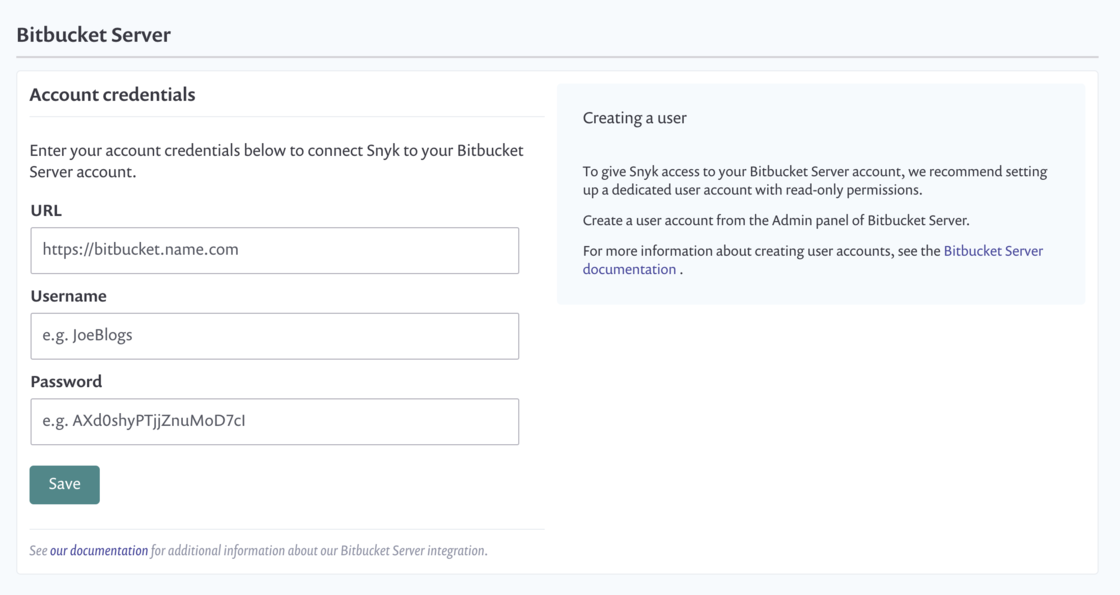Click the Username field label
The image size is (1120, 595).
(68, 297)
